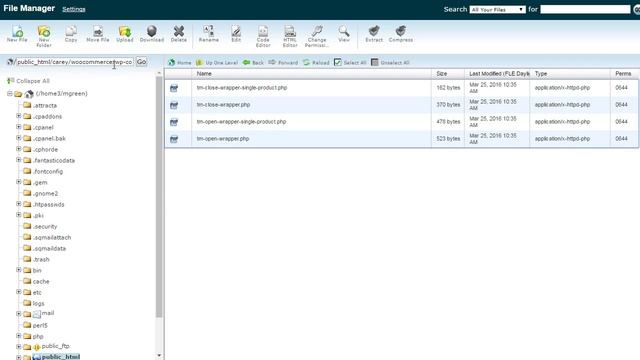Screen dimensions: 640x360
Task: Navigate Back in file list
Action: 253,62
